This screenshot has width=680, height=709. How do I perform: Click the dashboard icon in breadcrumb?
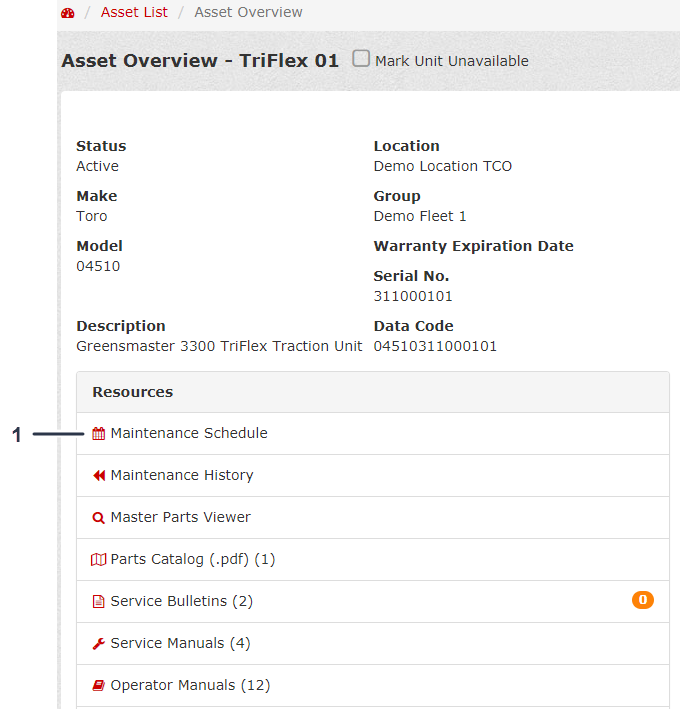[68, 13]
